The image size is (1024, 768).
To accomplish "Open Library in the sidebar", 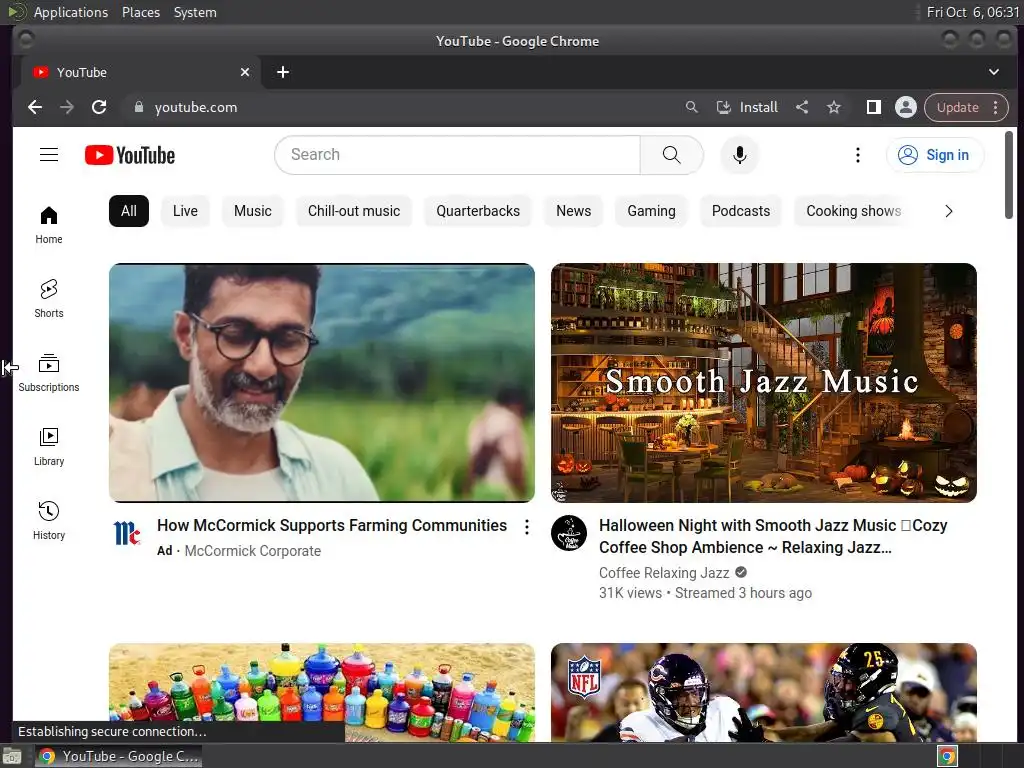I will (49, 447).
